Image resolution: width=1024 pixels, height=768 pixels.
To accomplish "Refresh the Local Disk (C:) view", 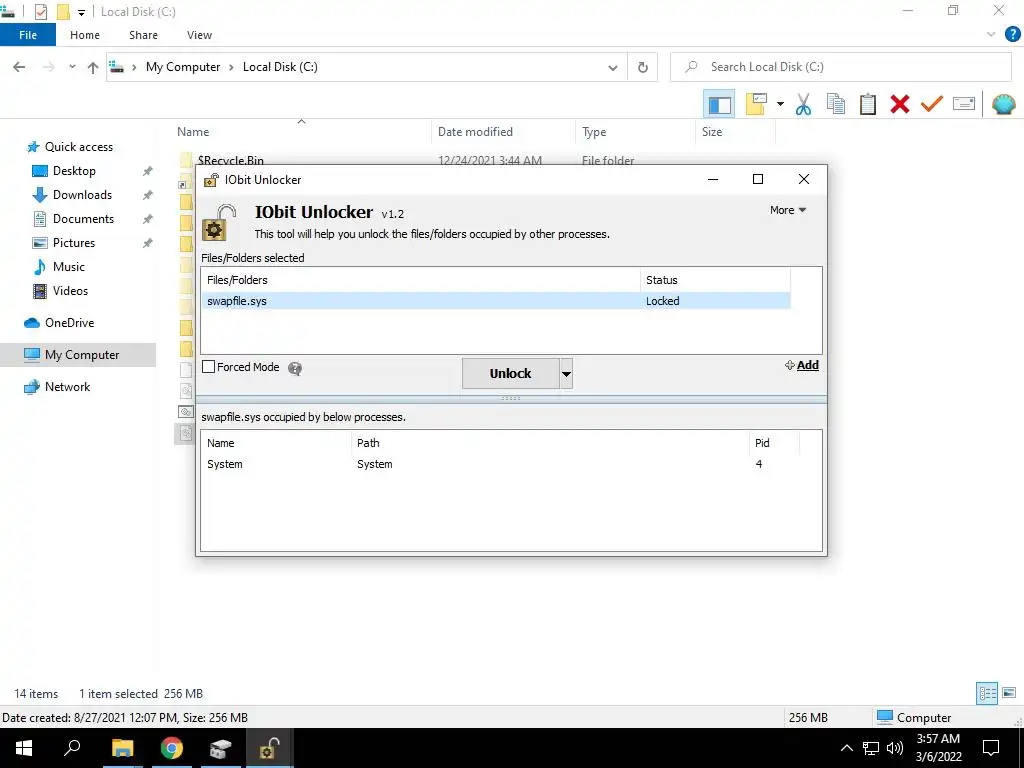I will (643, 67).
